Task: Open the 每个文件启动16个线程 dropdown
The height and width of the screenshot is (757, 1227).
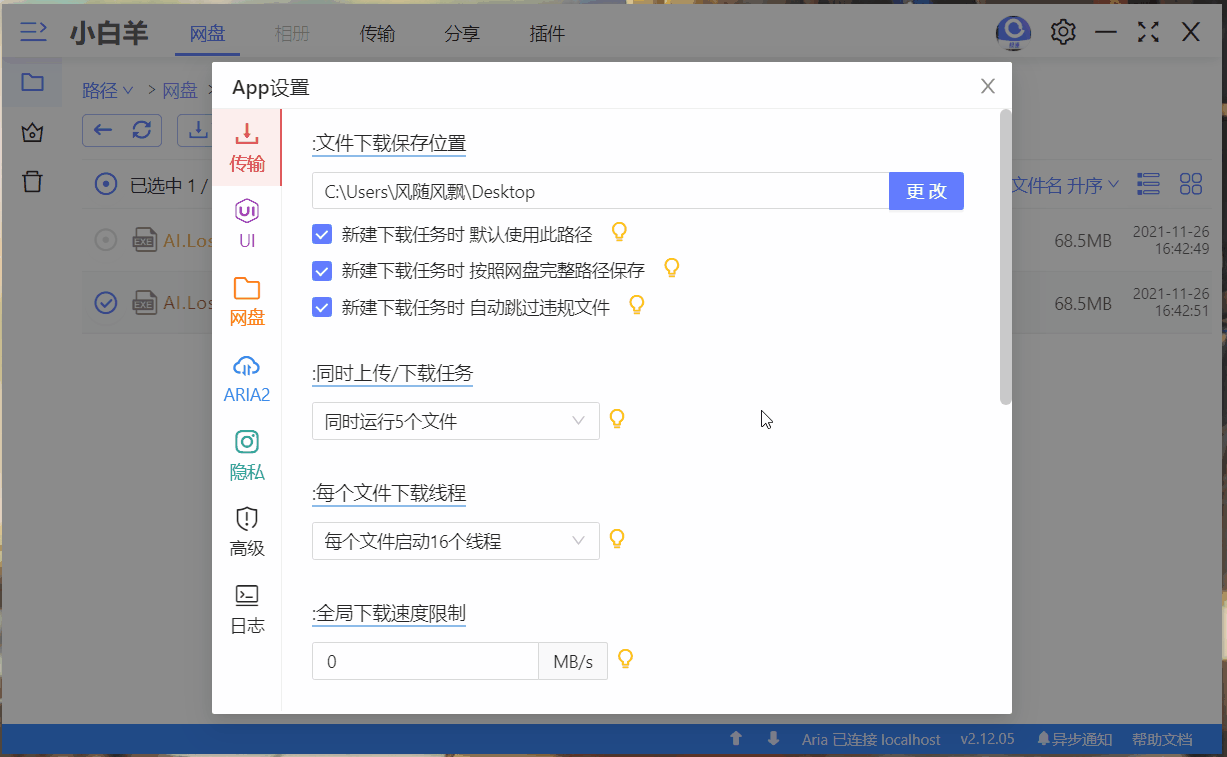Action: (456, 541)
